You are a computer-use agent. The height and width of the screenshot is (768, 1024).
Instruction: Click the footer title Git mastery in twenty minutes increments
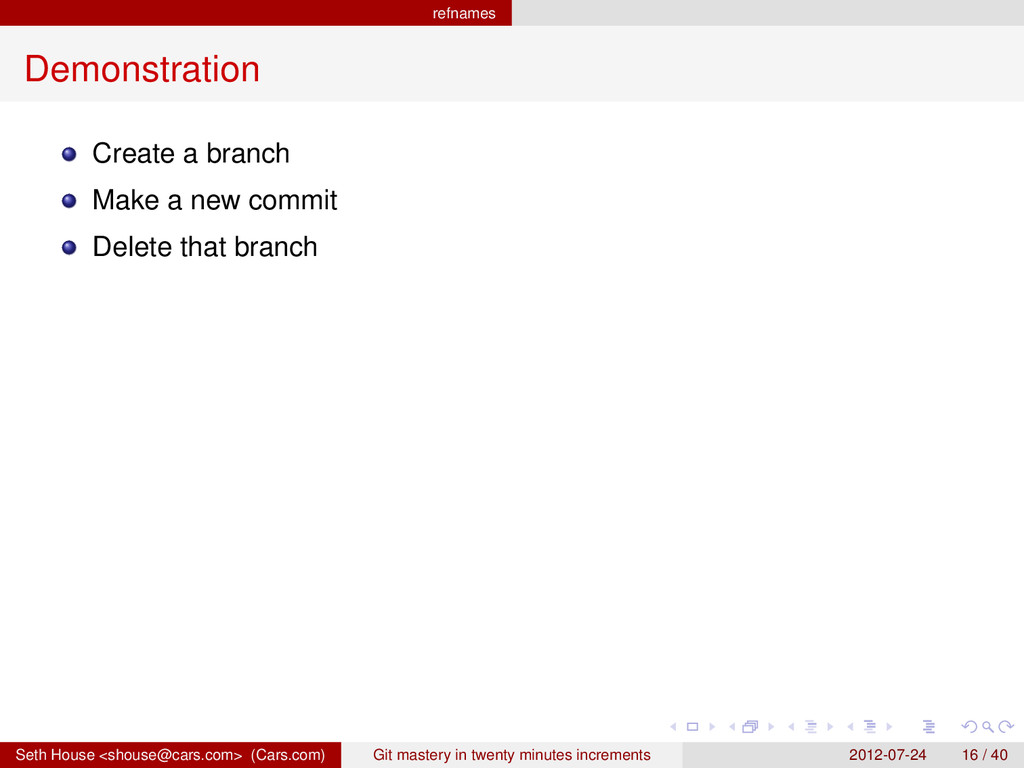click(x=511, y=755)
